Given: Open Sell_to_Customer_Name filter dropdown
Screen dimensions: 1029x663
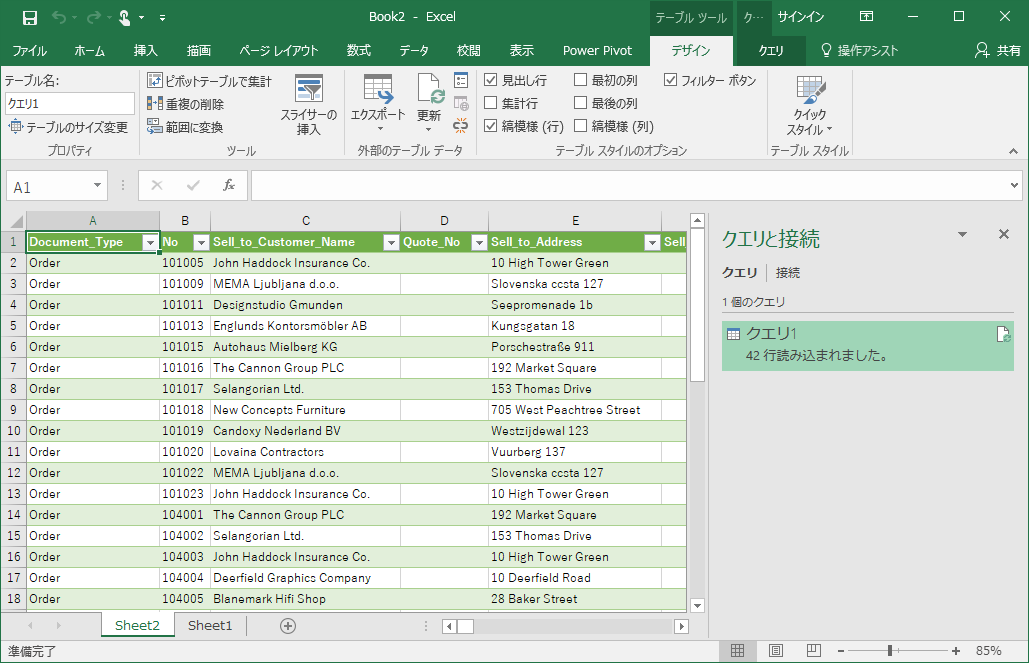Looking at the screenshot, I should click(390, 242).
